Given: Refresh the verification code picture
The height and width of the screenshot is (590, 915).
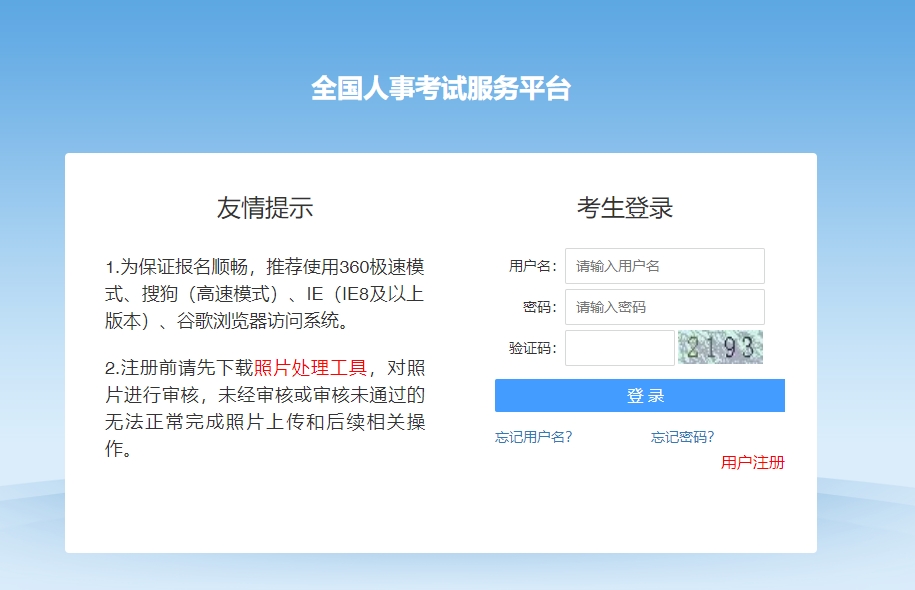Looking at the screenshot, I should tap(722, 347).
